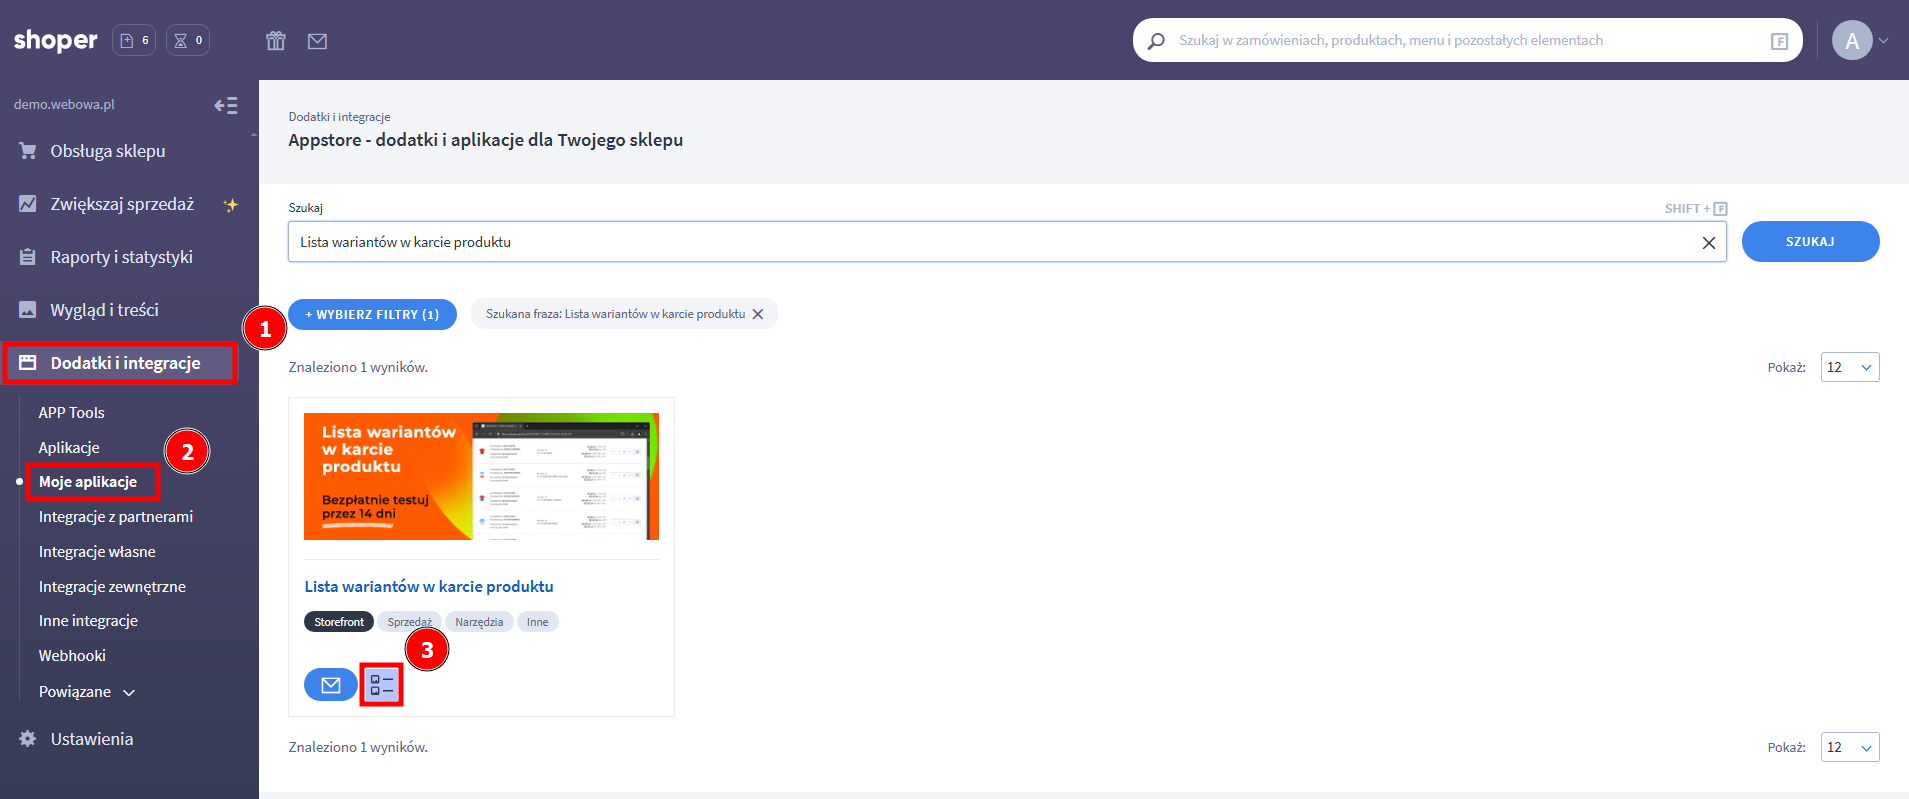Select 'Moje aplikacje' in the sidebar

[x=88, y=482]
